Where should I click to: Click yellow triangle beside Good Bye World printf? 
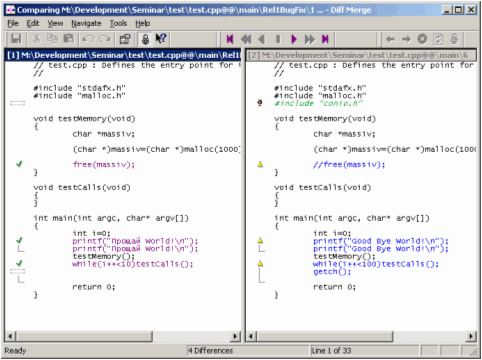tap(260, 240)
